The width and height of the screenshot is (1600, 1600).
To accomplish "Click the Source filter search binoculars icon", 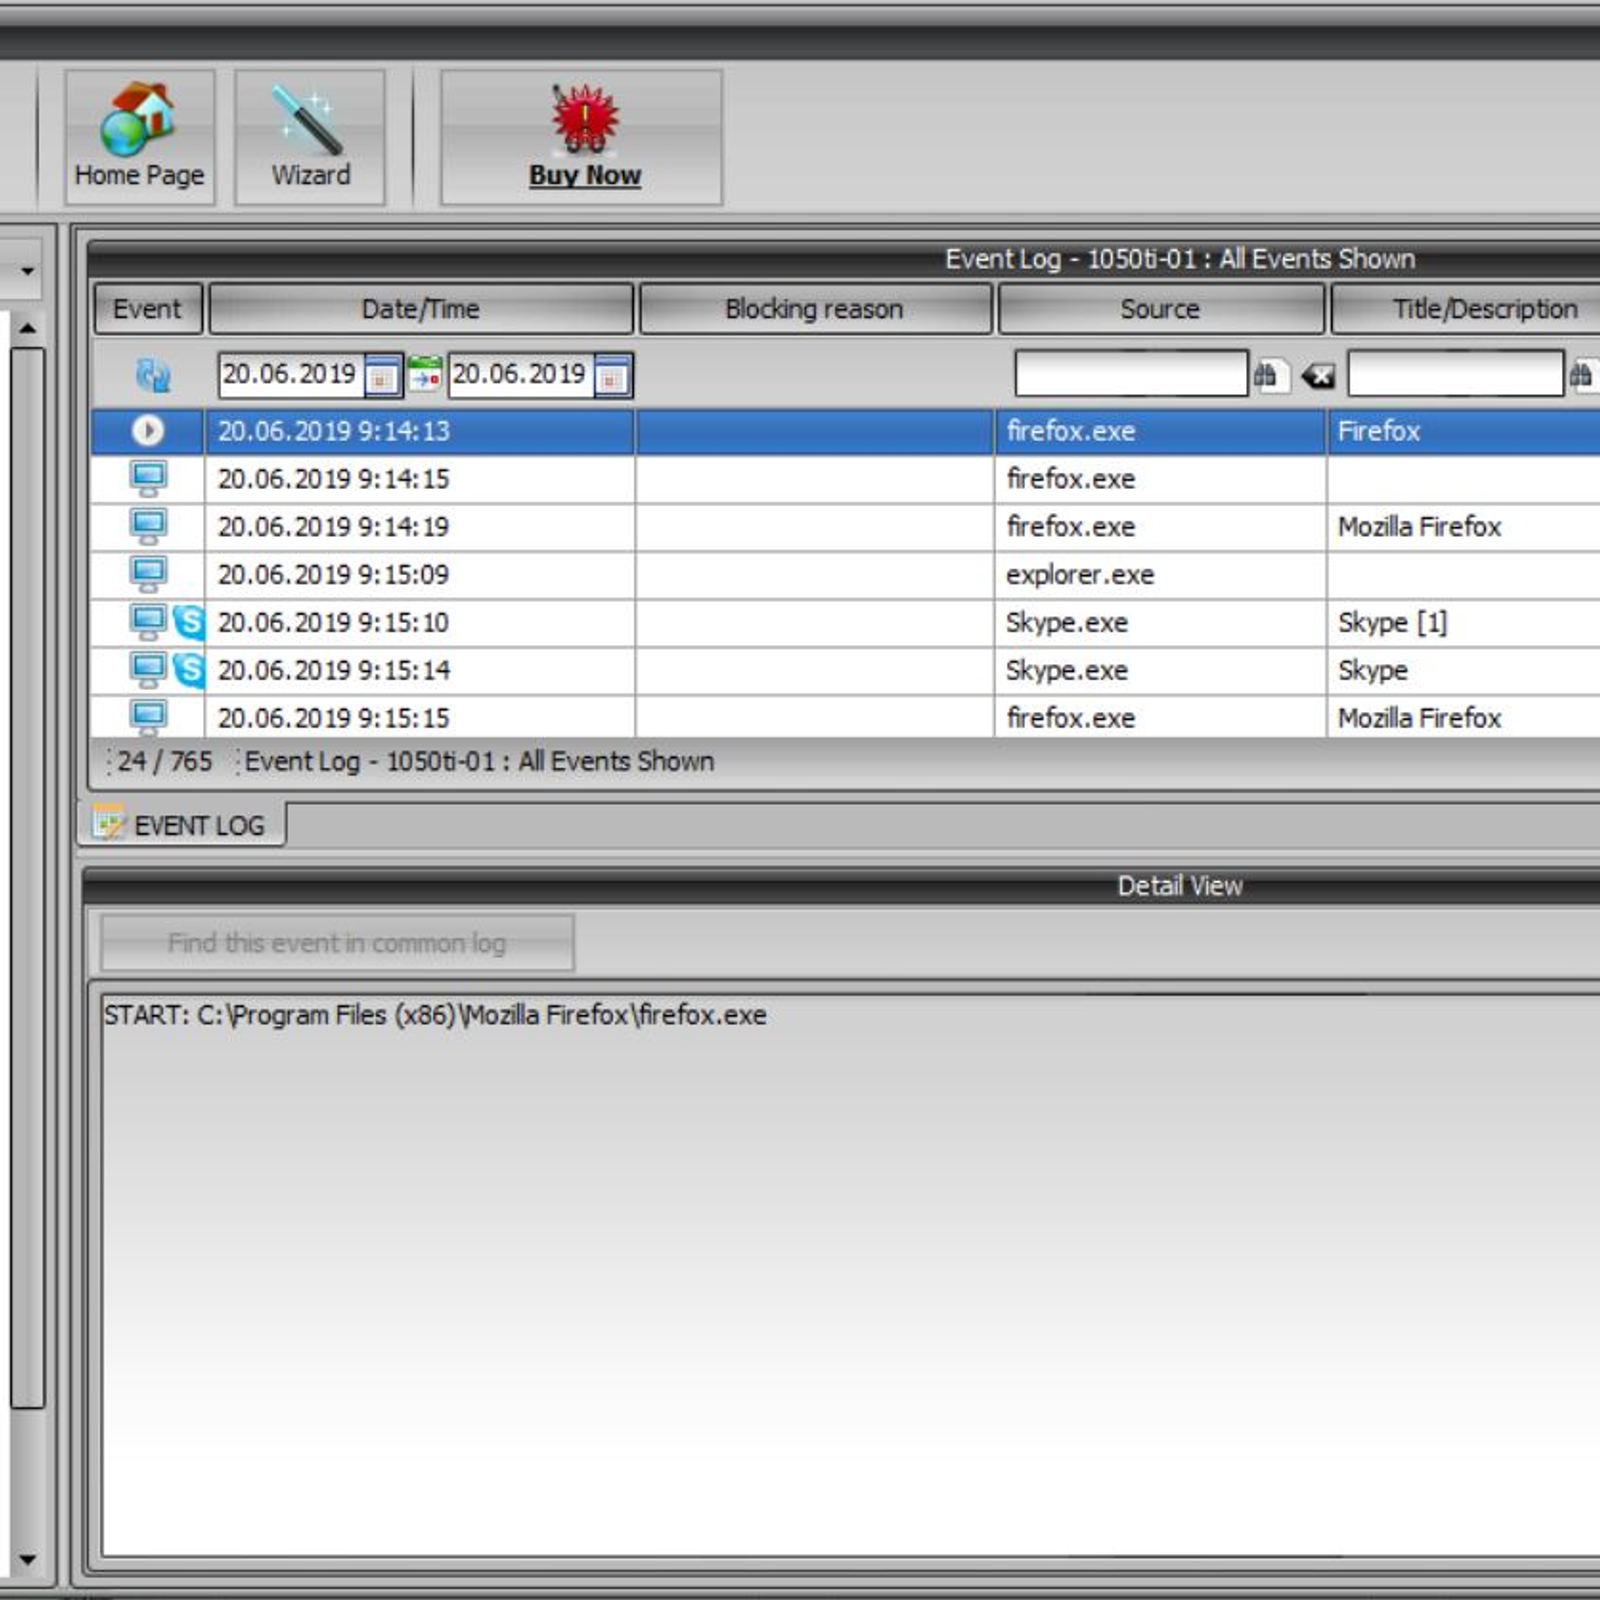I will [x=1269, y=376].
